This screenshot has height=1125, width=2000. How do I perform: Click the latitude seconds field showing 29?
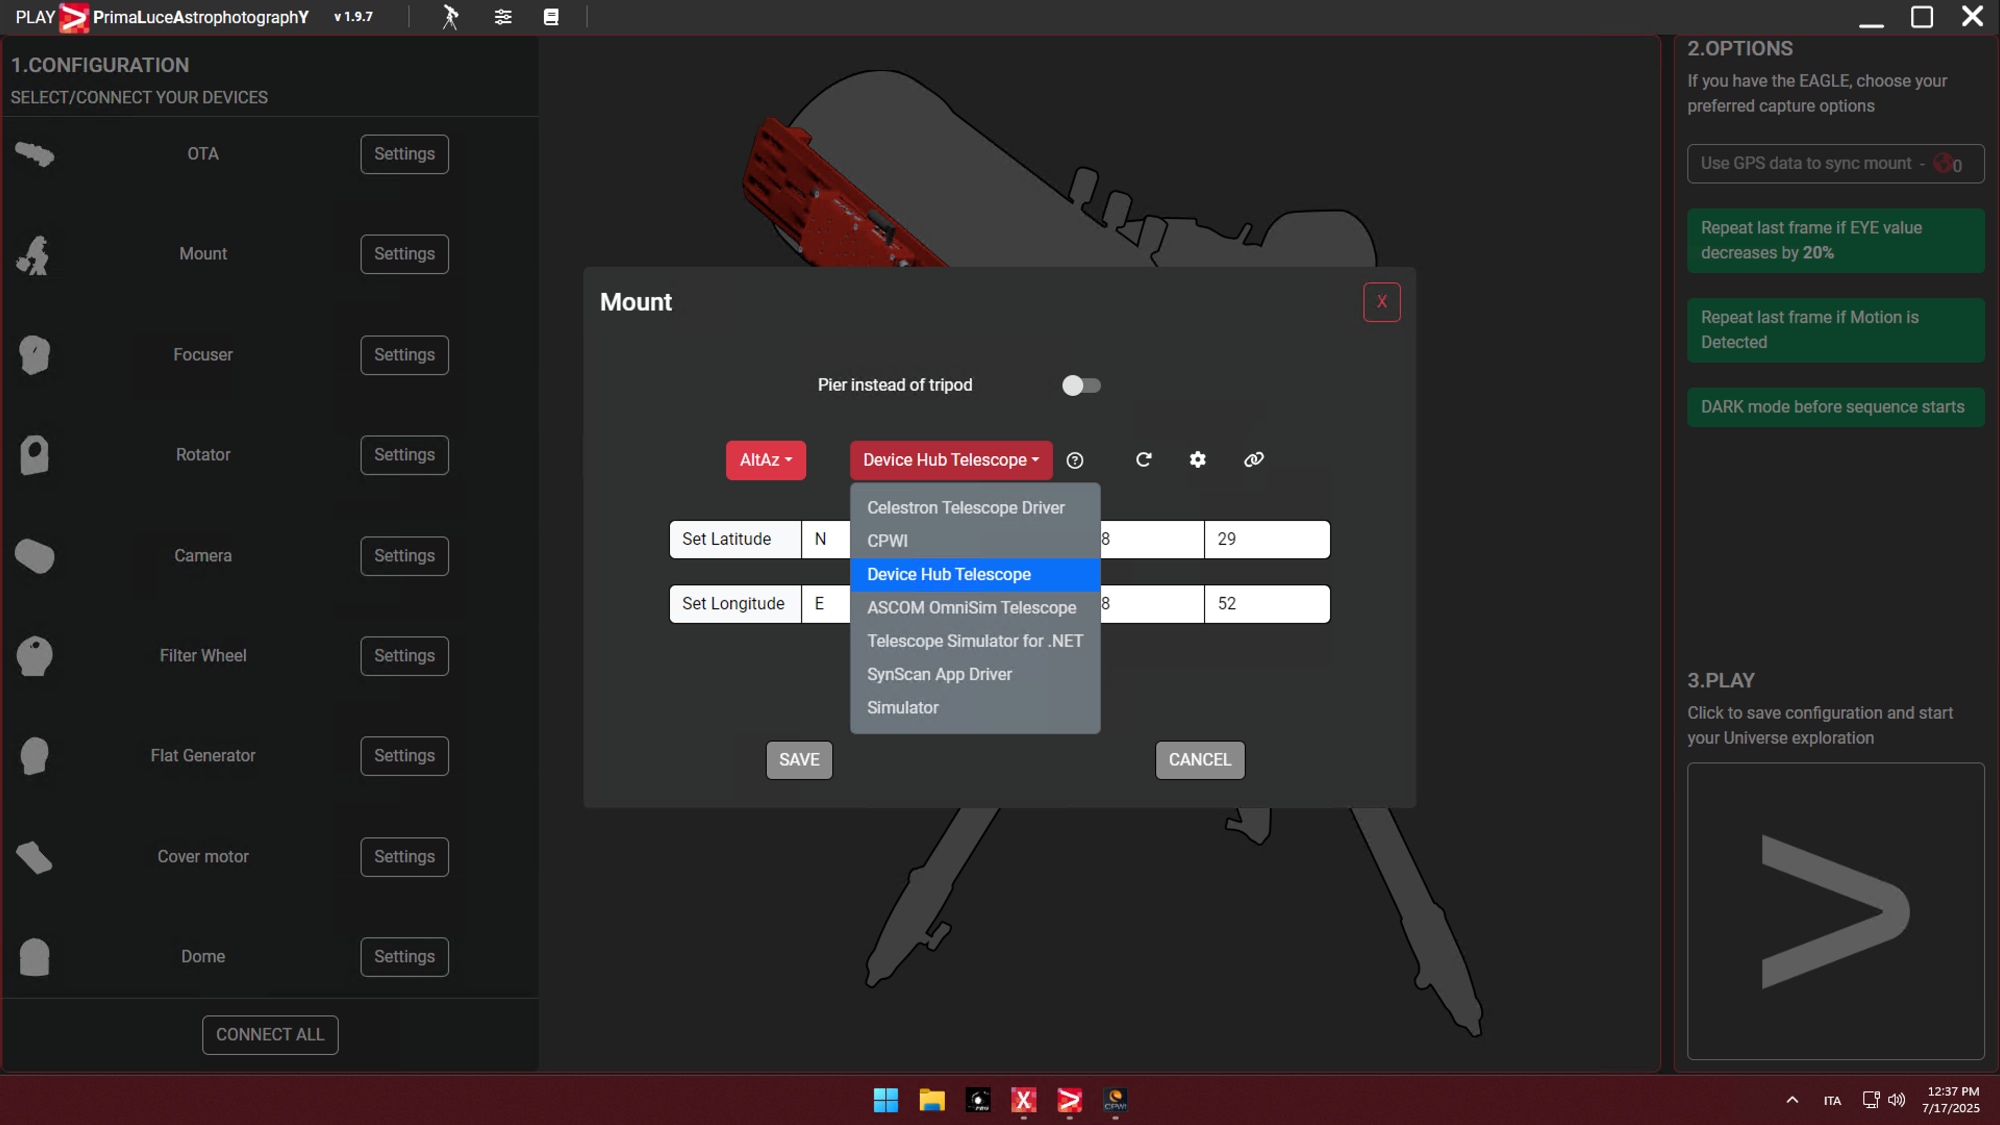[x=1267, y=539]
